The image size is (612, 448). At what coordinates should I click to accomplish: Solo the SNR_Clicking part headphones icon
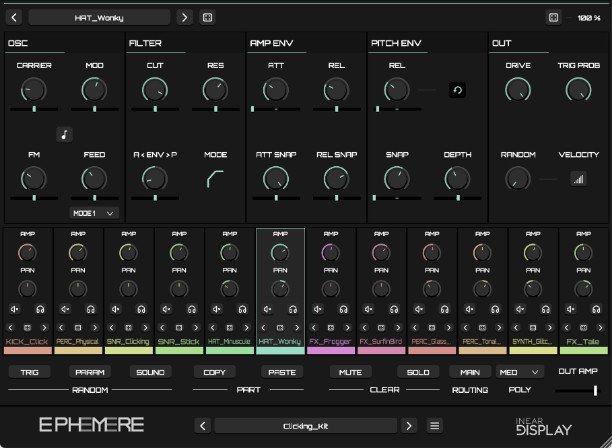coord(141,309)
